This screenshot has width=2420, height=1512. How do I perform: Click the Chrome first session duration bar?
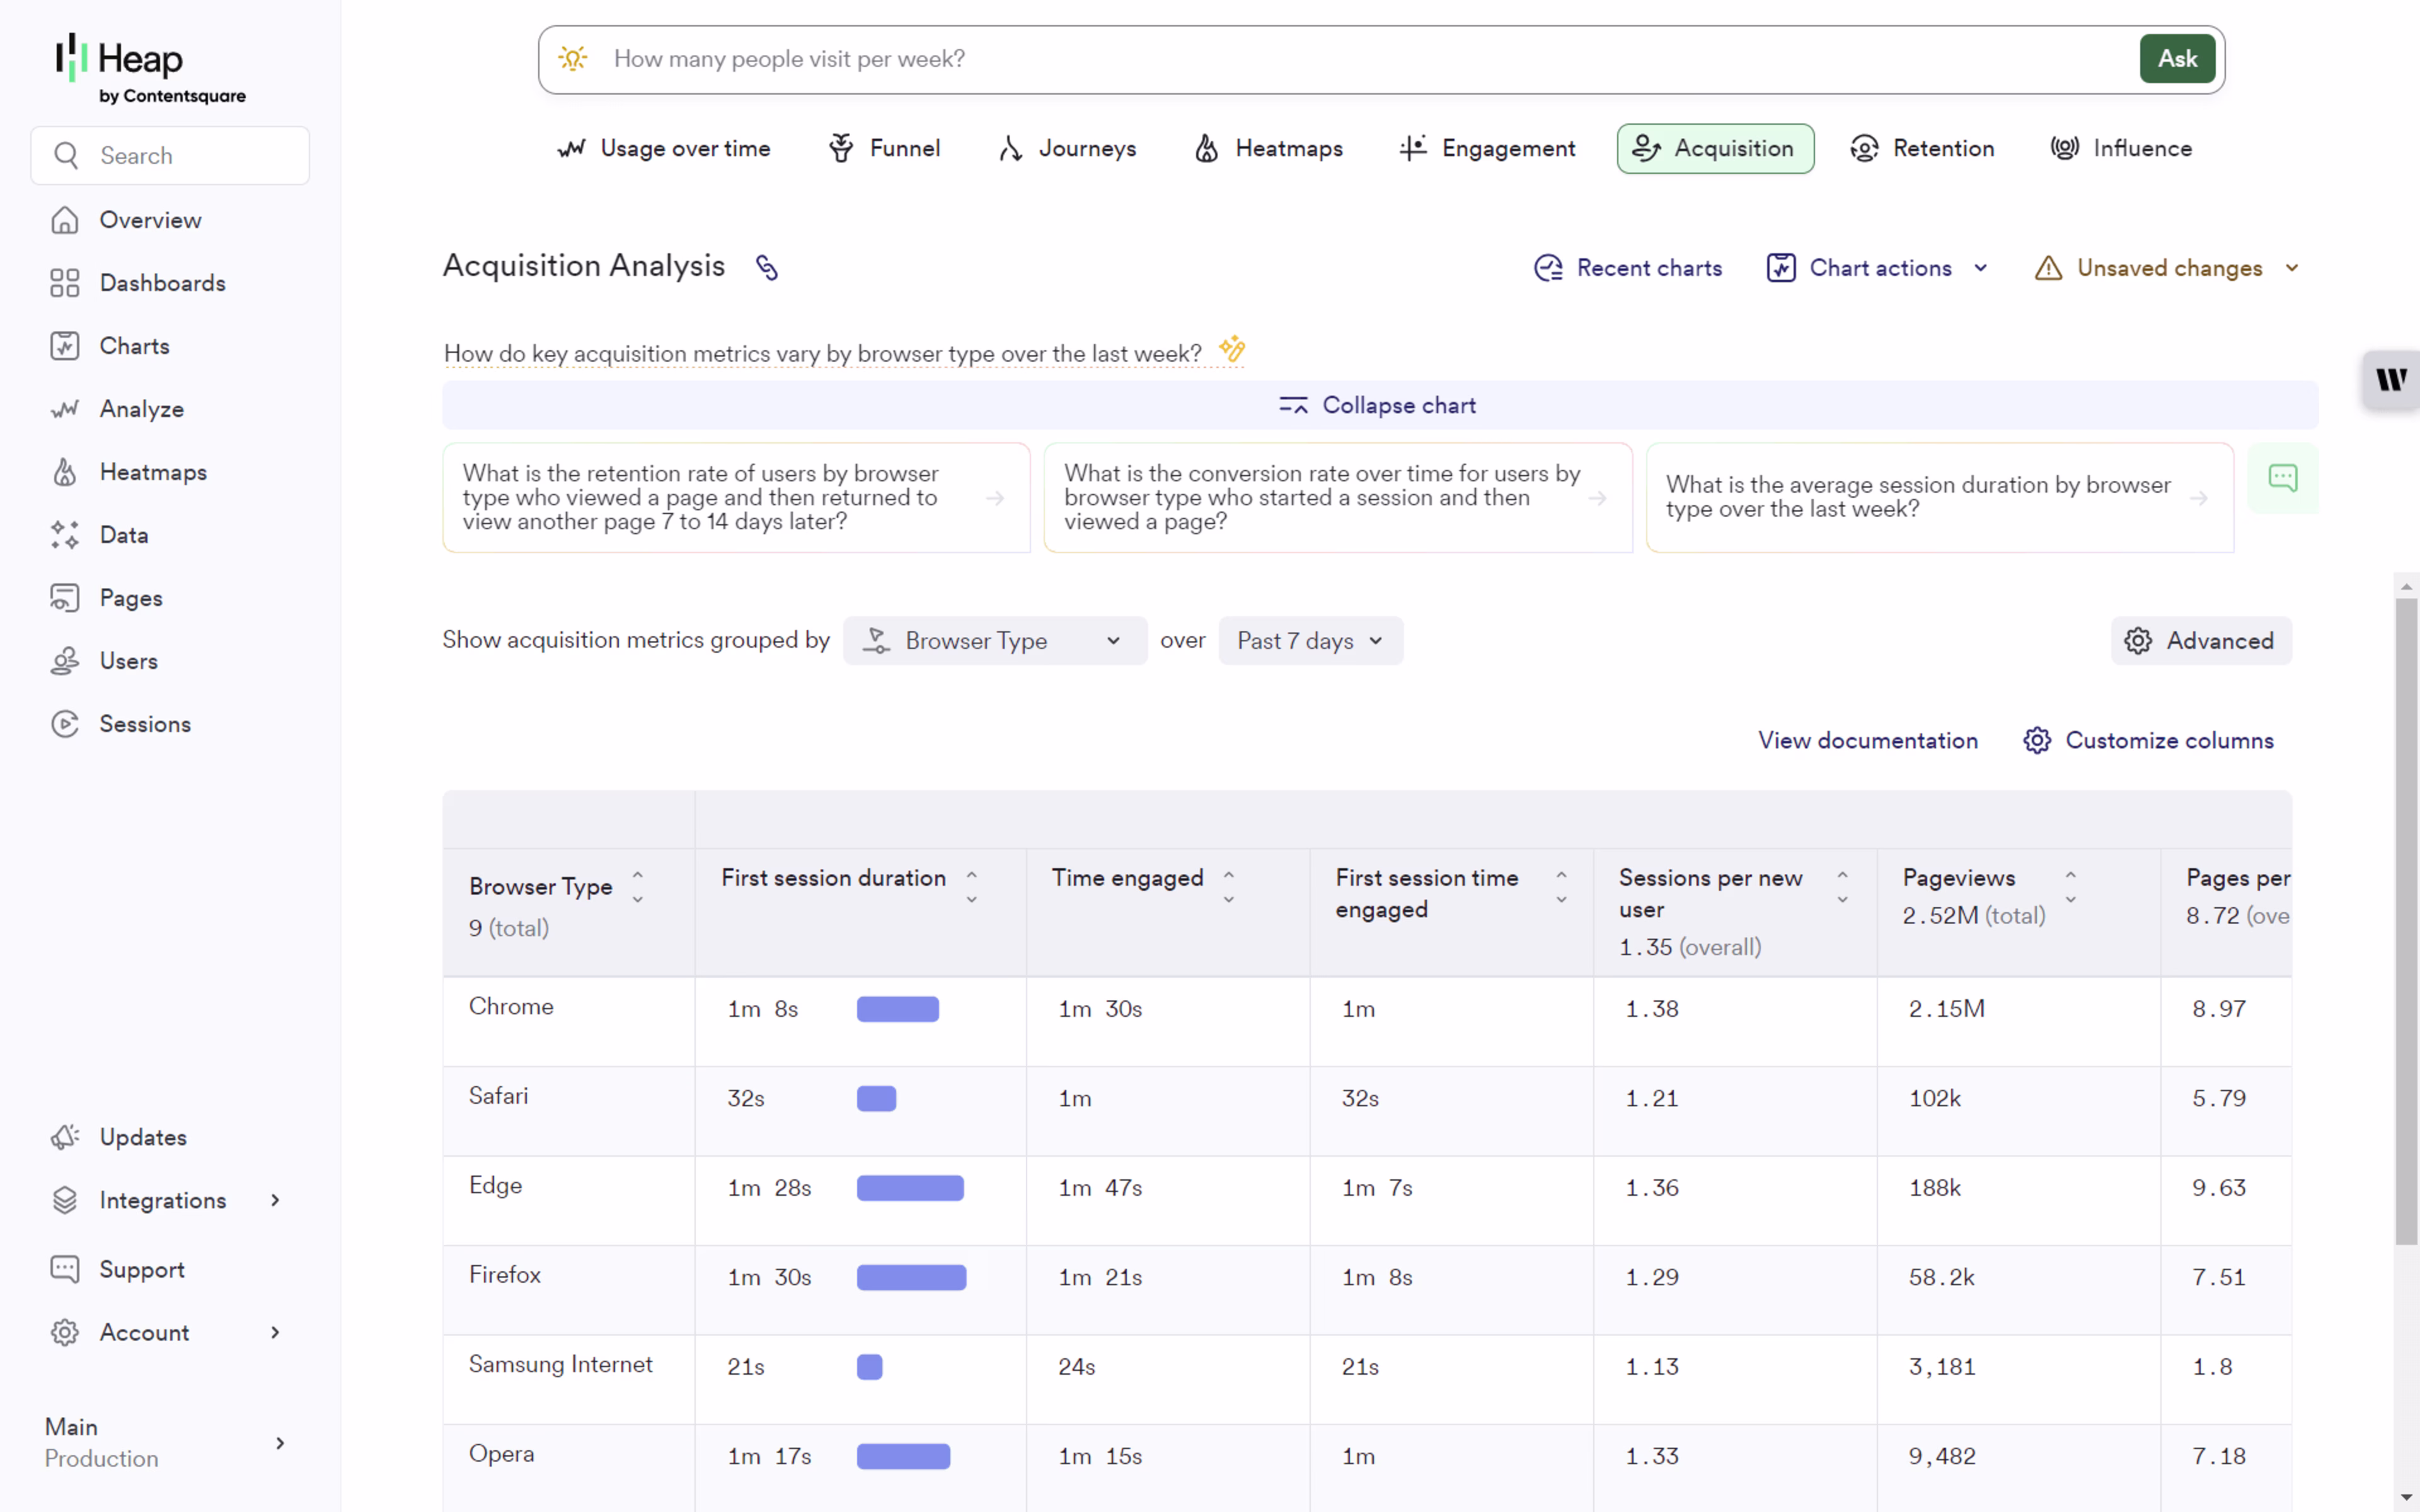[897, 1009]
